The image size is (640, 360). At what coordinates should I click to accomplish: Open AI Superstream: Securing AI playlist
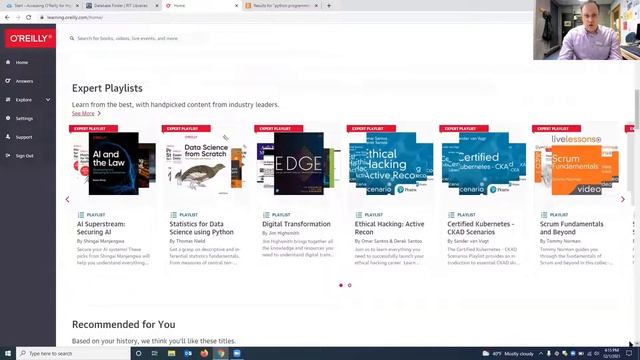pos(101,228)
